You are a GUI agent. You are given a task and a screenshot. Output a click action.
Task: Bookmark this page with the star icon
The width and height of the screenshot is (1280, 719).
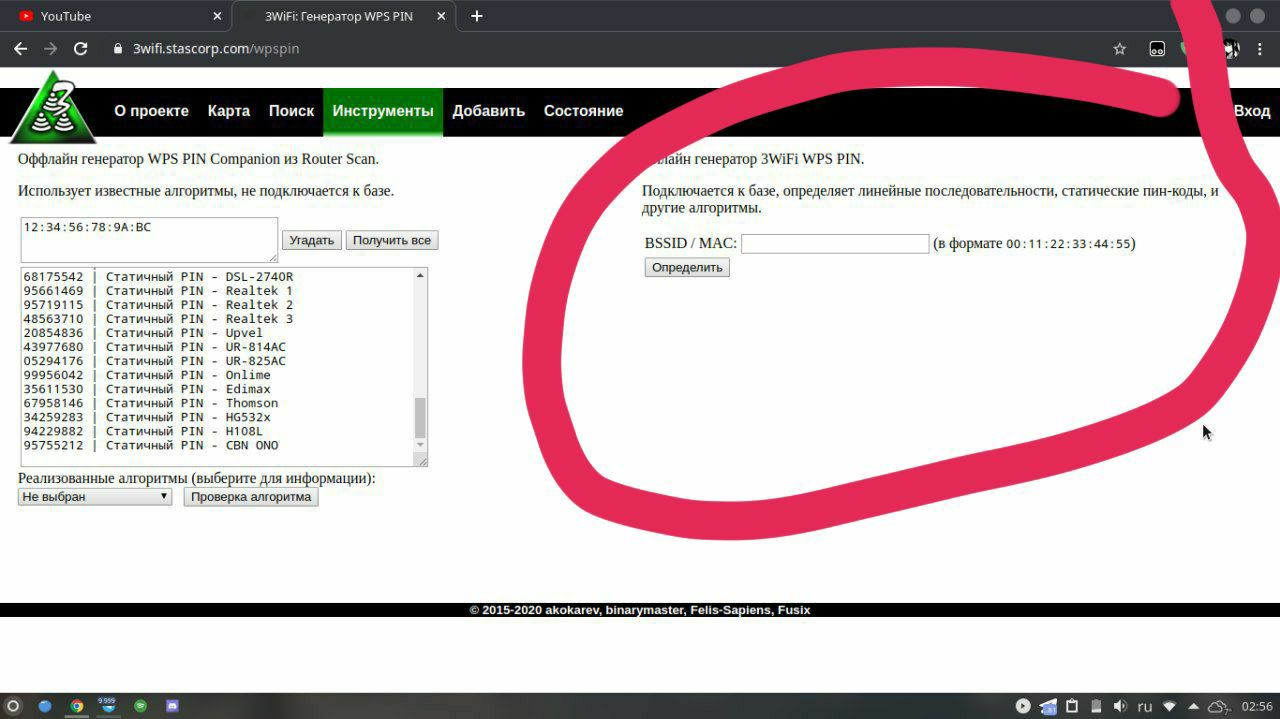[x=1120, y=48]
